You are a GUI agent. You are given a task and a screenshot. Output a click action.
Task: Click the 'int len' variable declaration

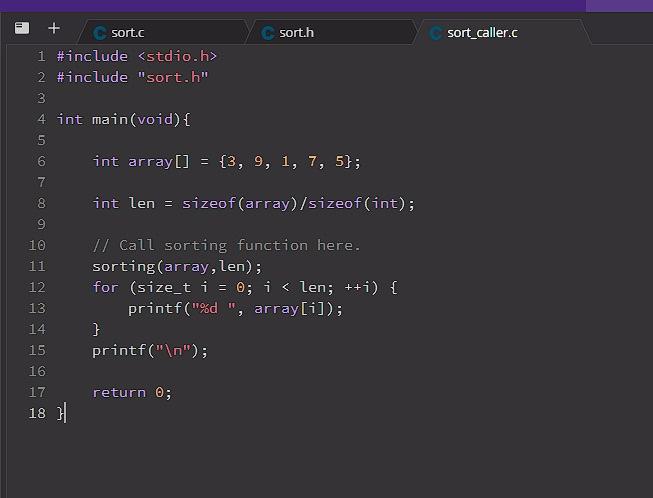pyautogui.click(x=124, y=204)
